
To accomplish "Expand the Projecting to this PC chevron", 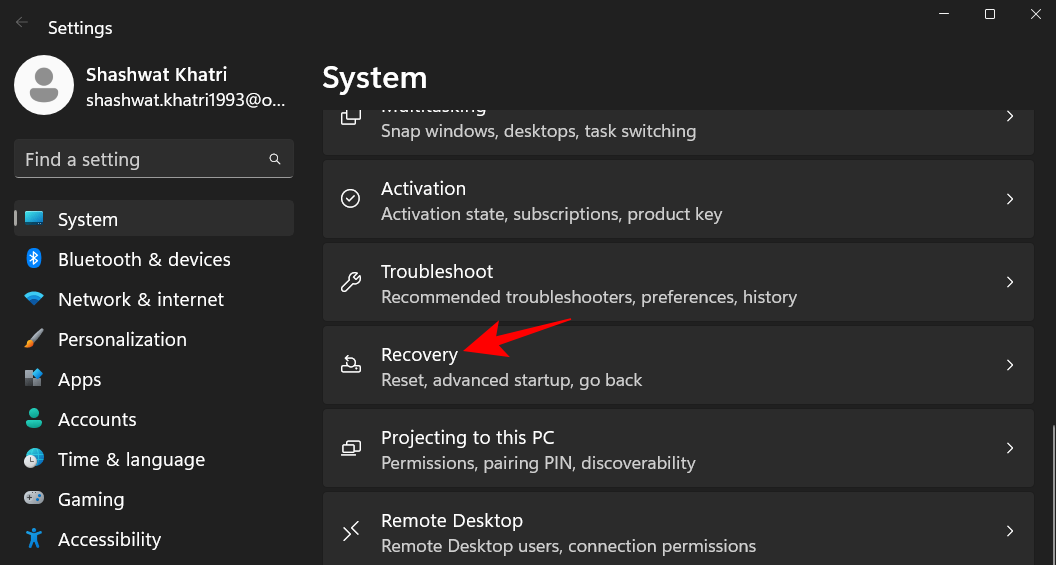I will 1010,448.
